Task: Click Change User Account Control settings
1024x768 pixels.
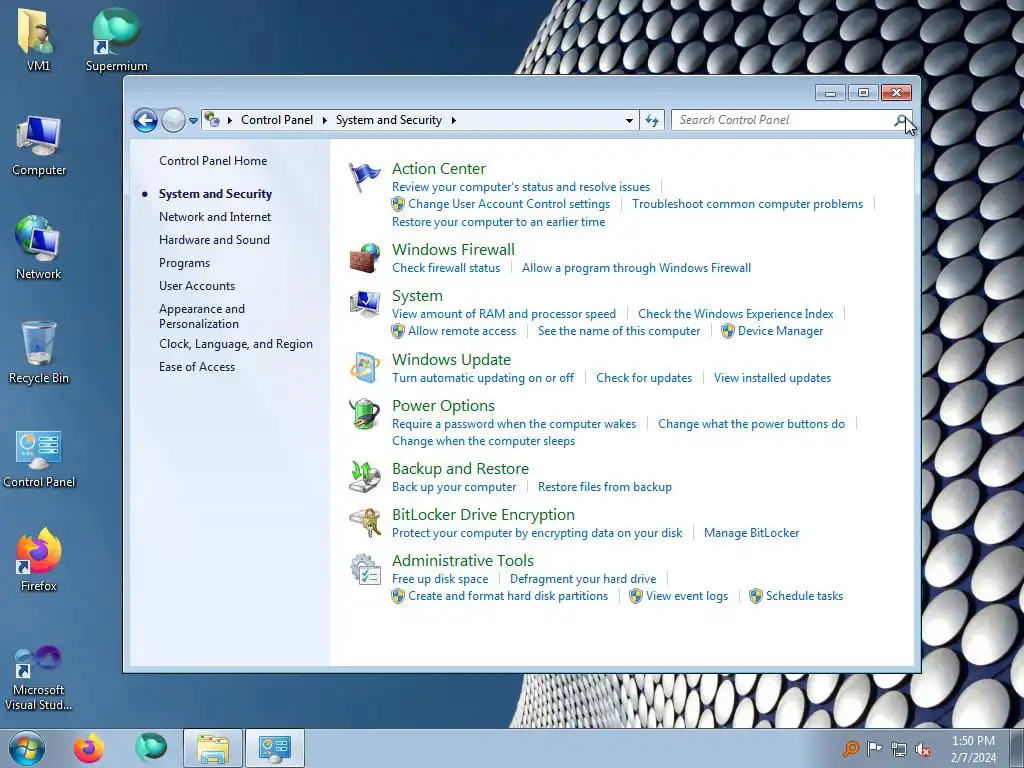Action: point(509,204)
